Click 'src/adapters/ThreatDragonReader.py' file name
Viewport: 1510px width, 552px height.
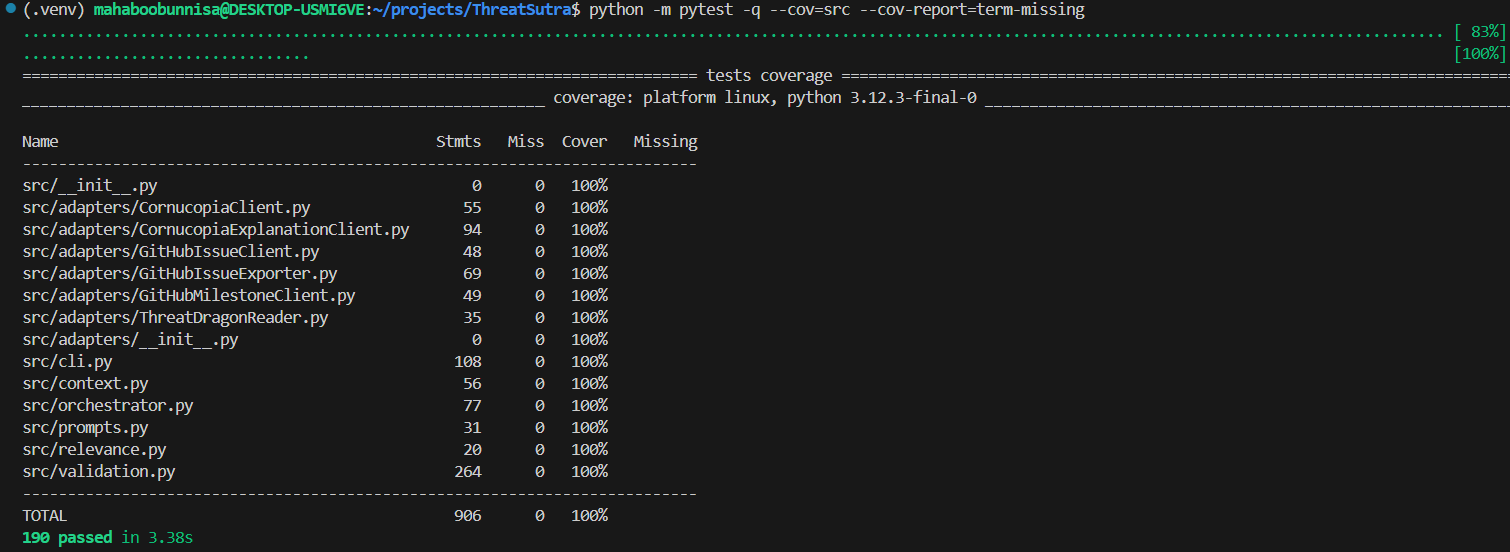175,318
